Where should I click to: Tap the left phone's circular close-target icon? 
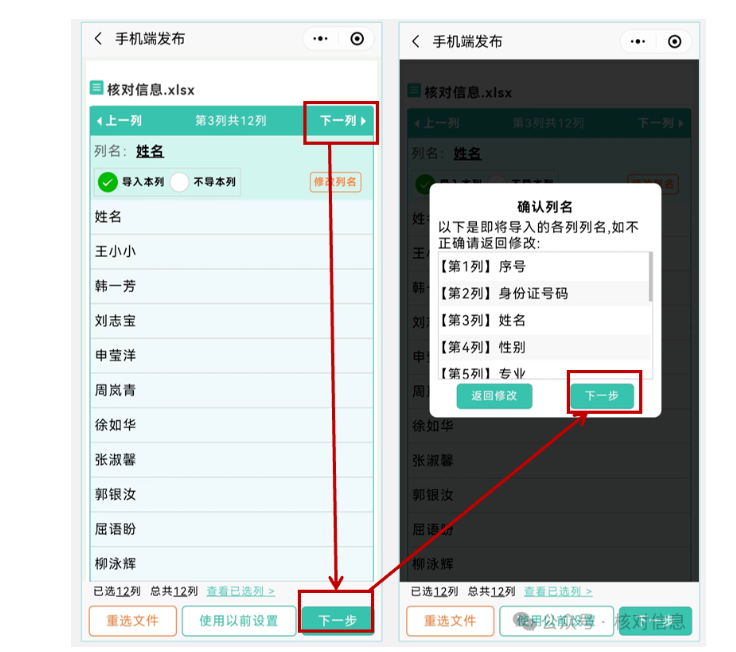click(x=357, y=38)
